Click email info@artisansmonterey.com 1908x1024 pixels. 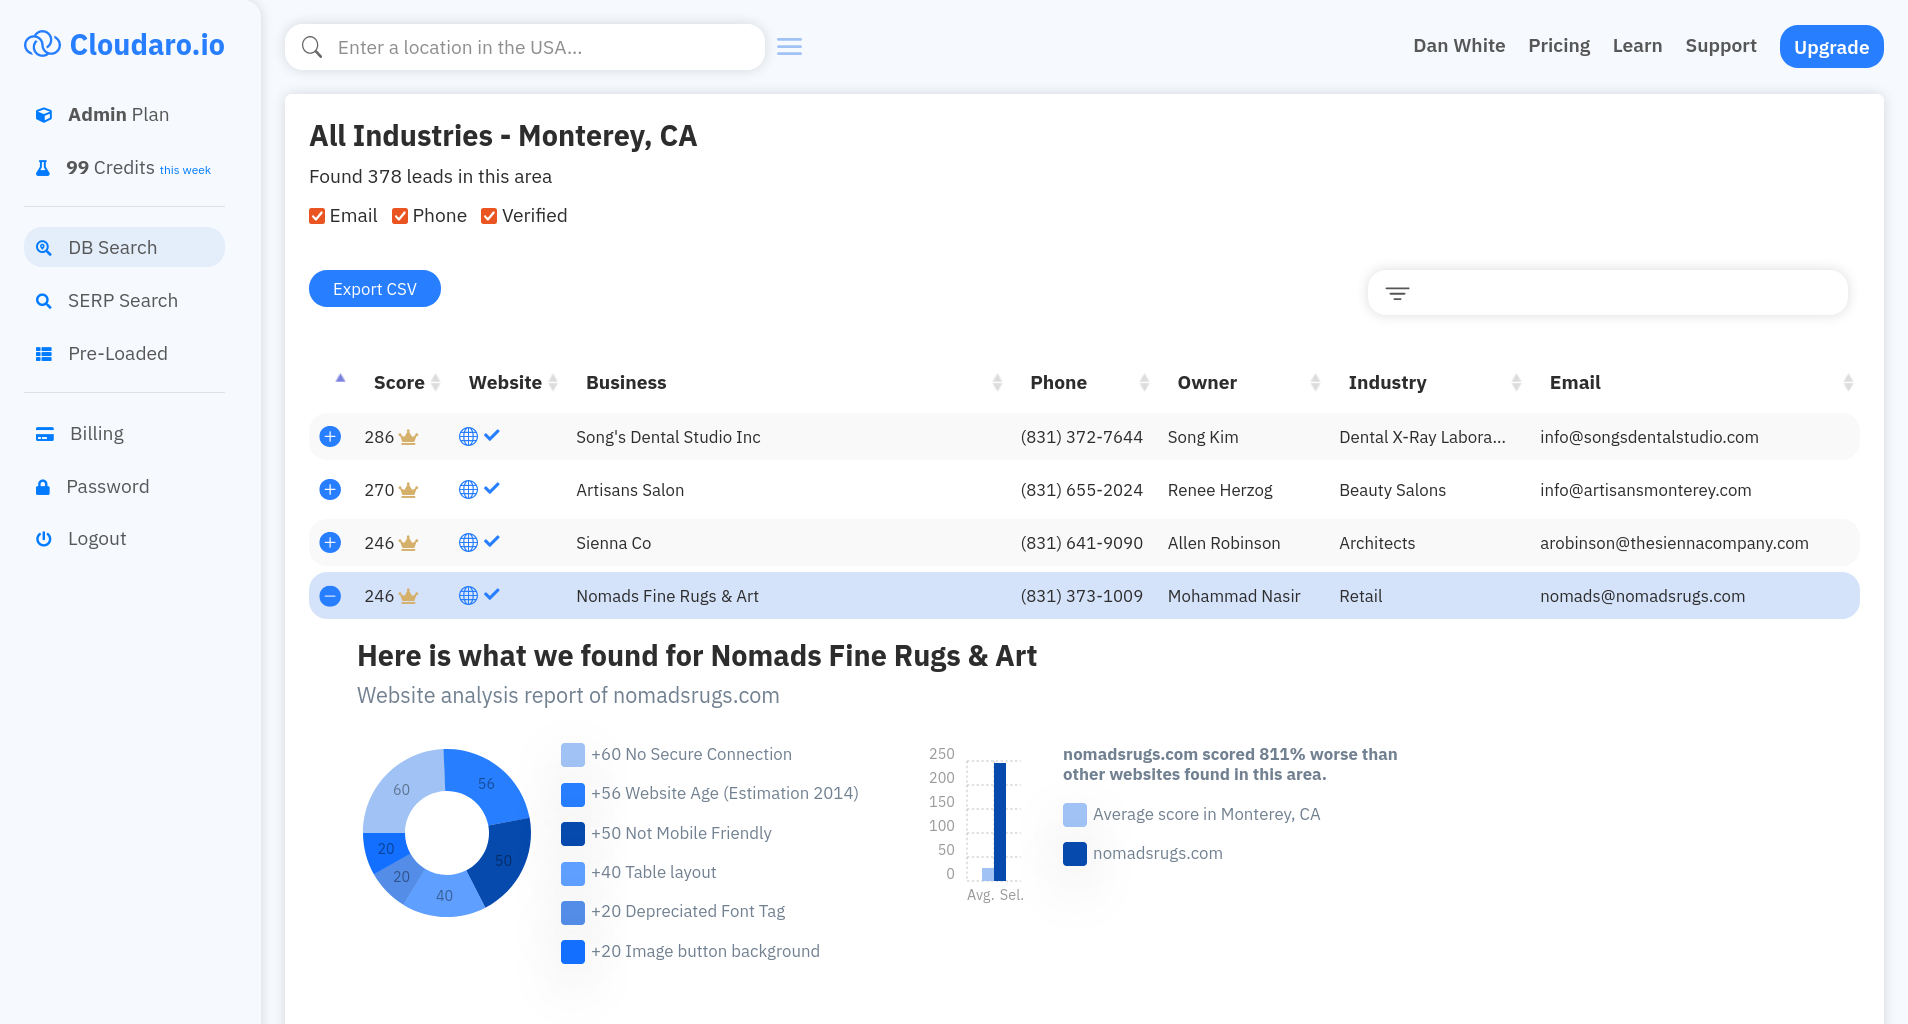[1646, 490]
